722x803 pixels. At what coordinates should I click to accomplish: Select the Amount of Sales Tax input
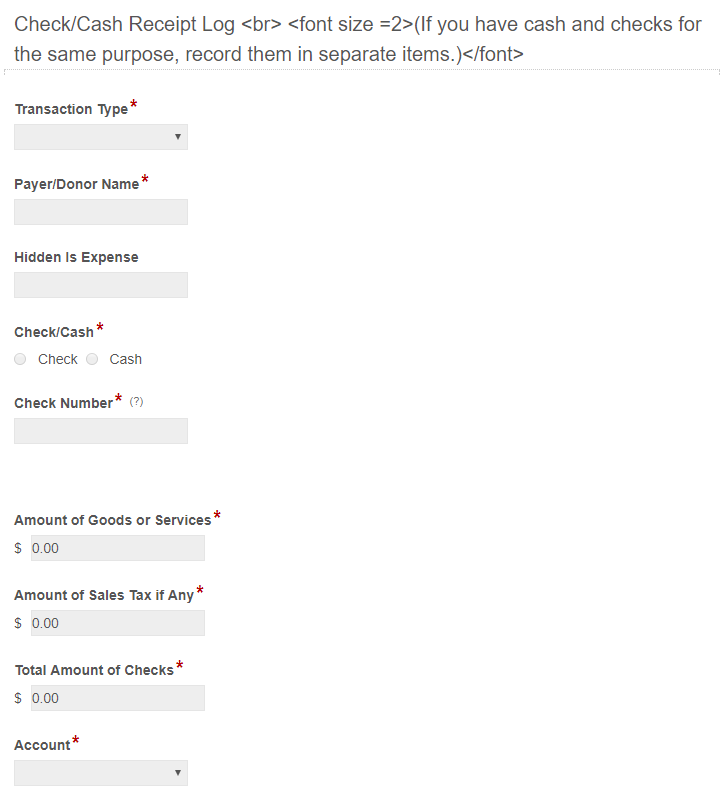(x=117, y=623)
